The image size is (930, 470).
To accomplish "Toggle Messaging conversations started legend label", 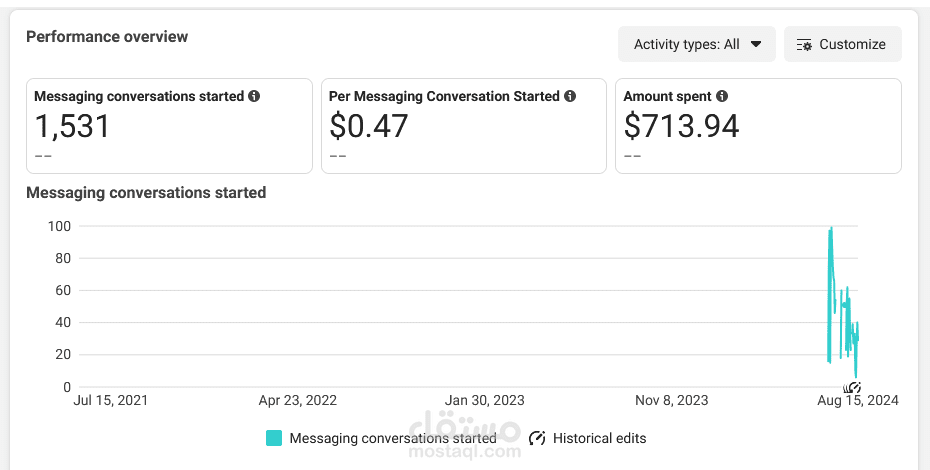I will click(x=393, y=439).
